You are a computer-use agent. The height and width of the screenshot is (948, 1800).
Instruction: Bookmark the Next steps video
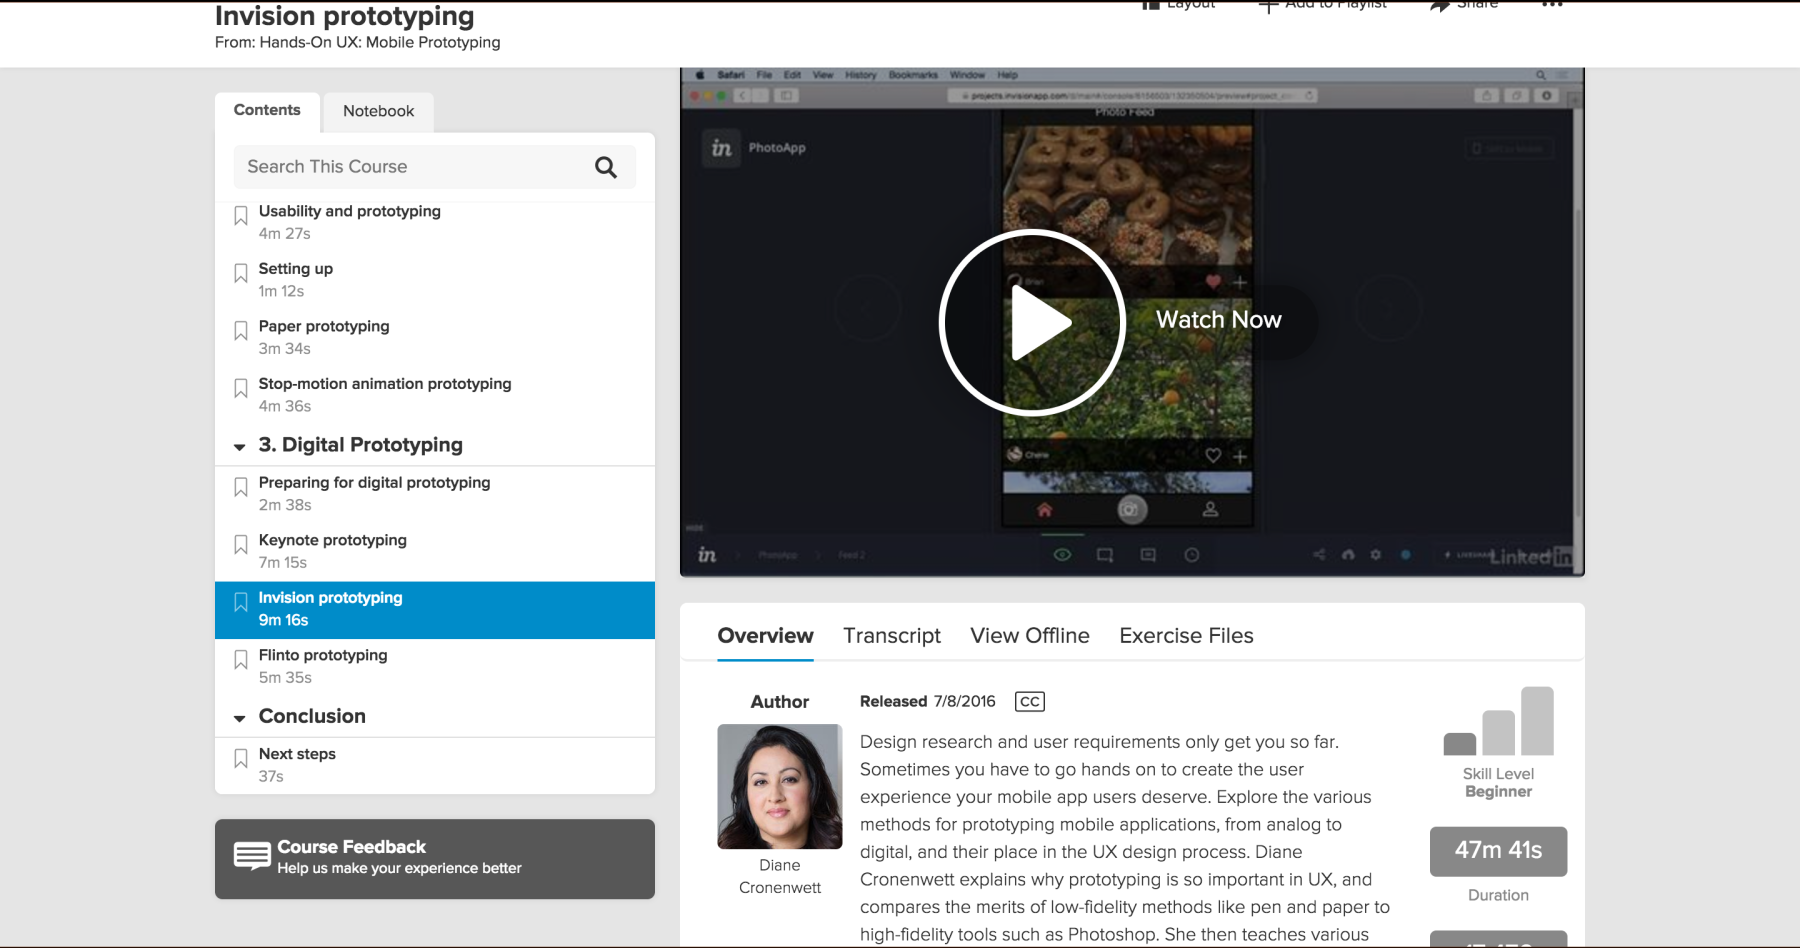[241, 759]
